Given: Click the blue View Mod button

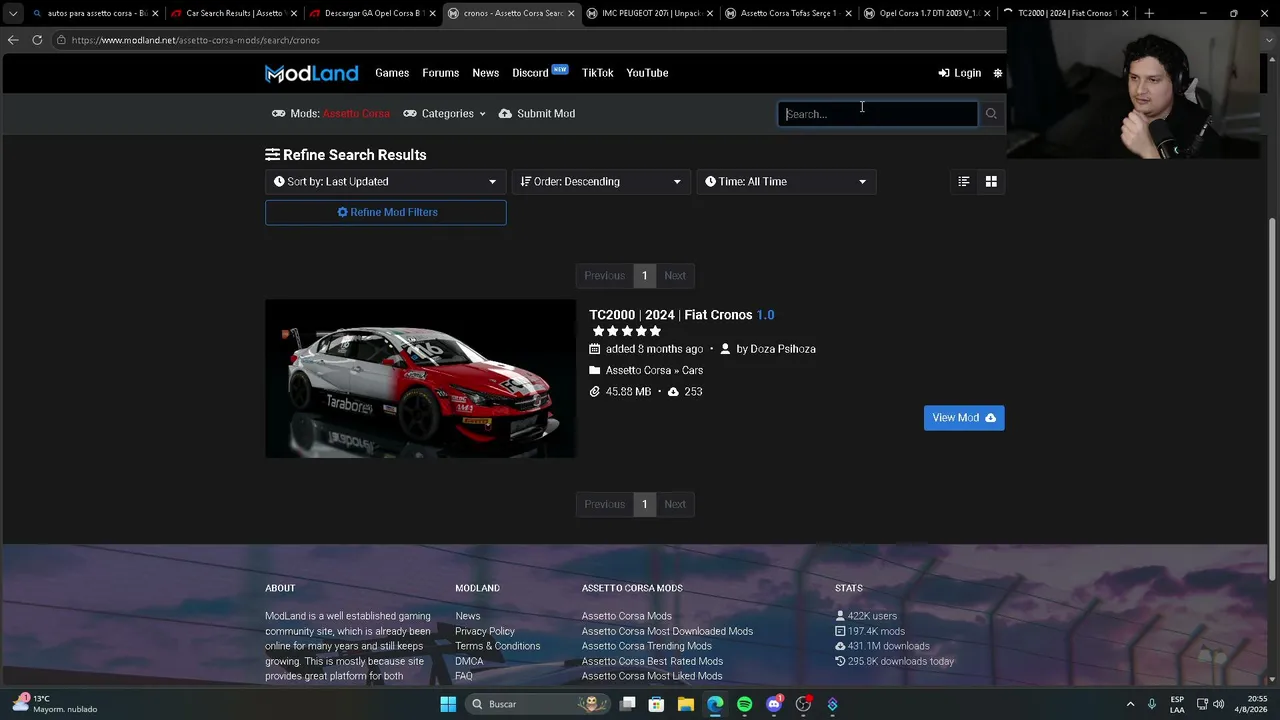Looking at the screenshot, I should click(x=964, y=418).
